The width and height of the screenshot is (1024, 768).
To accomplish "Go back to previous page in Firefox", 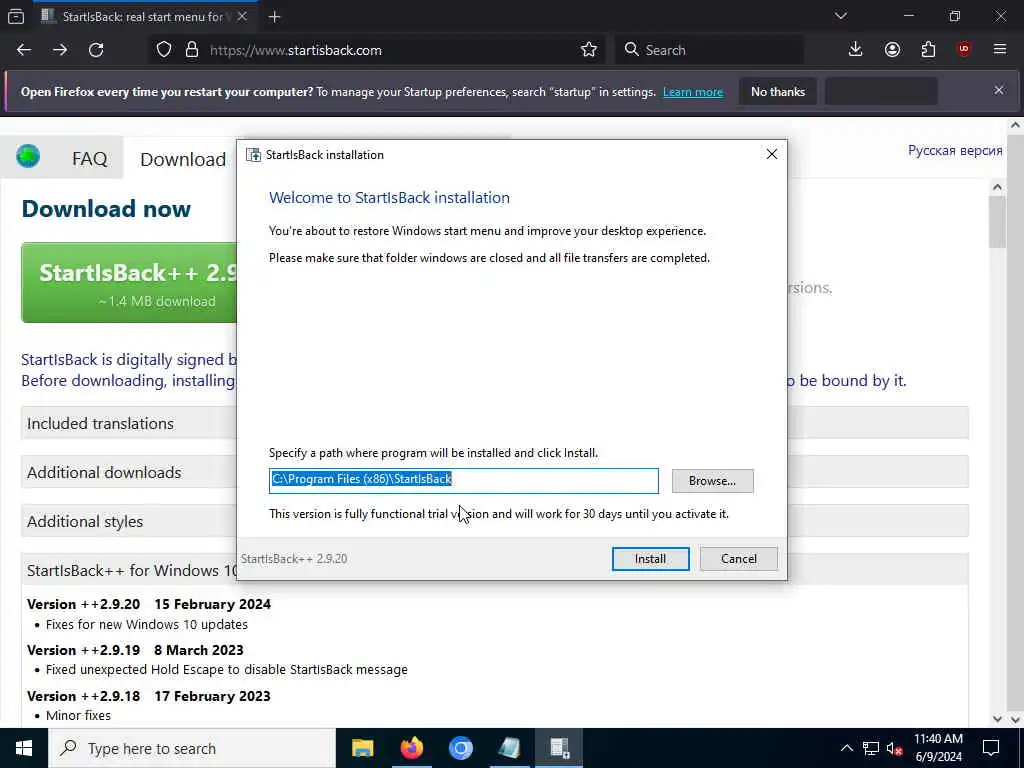I will pos(24,50).
